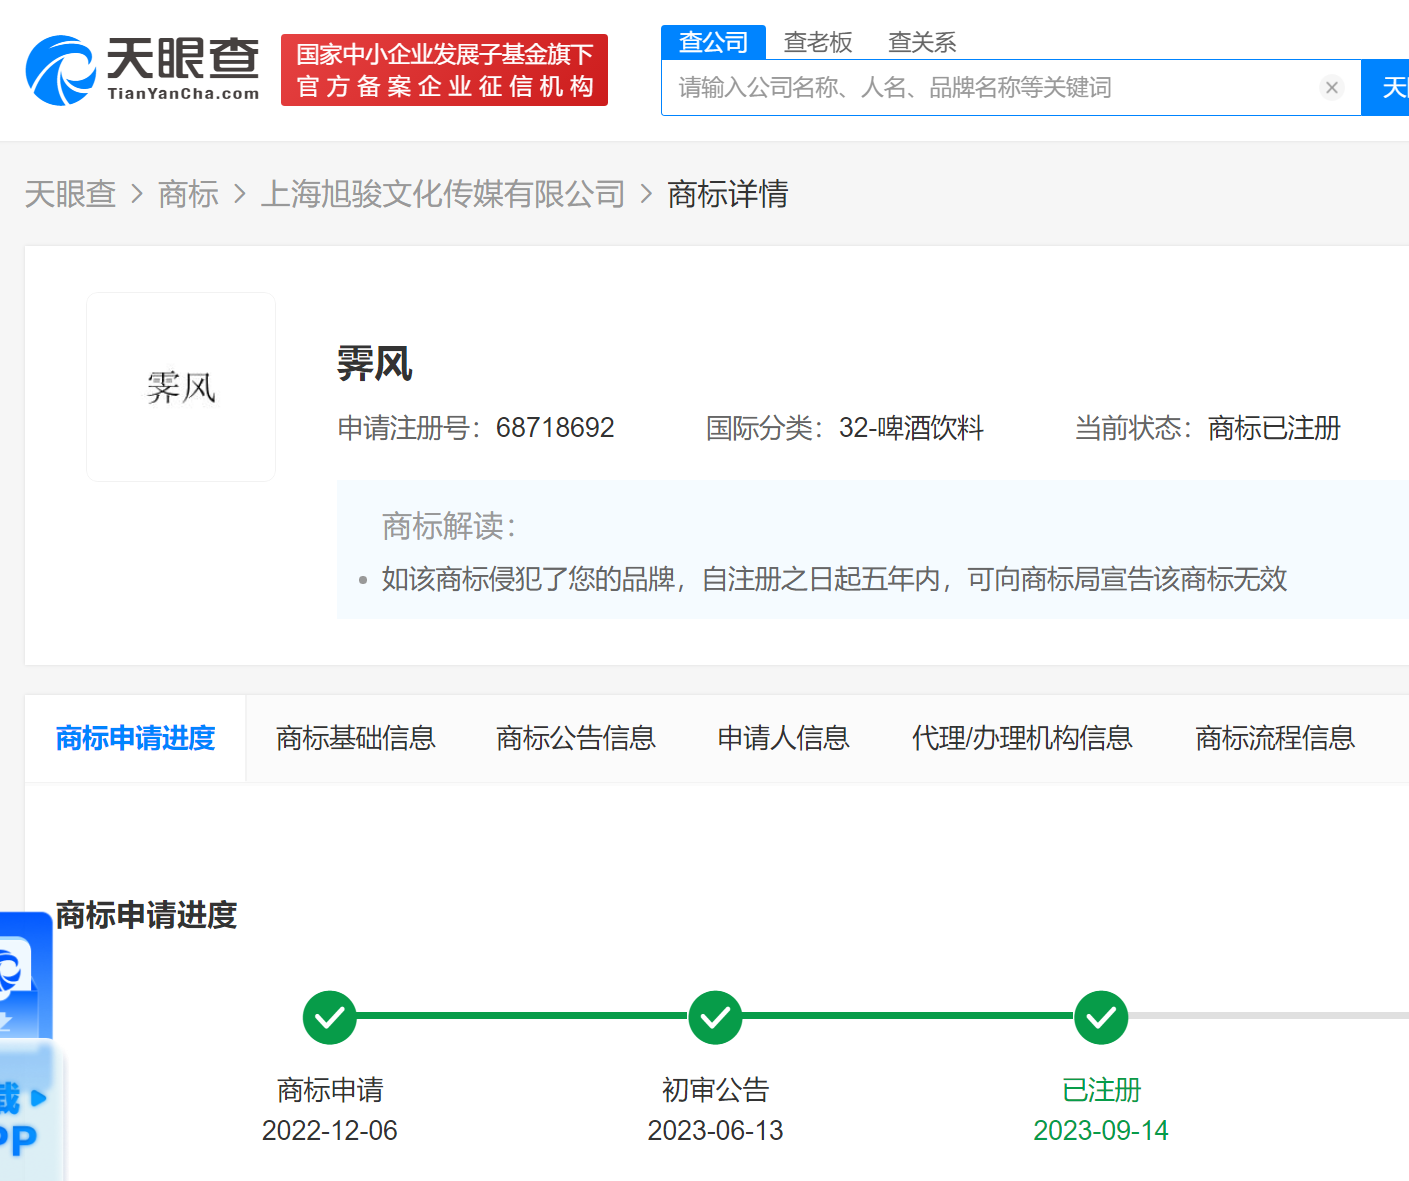Click the TianYanCha logo icon
The height and width of the screenshot is (1181, 1409).
pos(60,70)
